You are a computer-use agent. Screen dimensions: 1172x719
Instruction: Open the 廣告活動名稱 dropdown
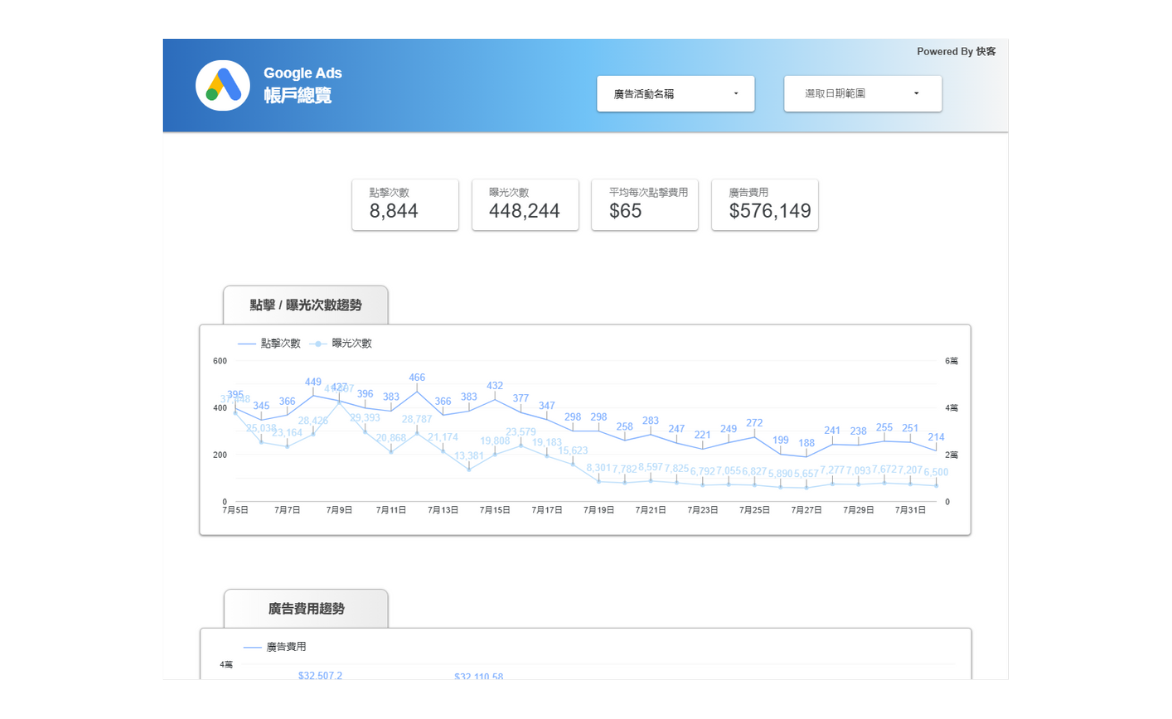tap(676, 93)
